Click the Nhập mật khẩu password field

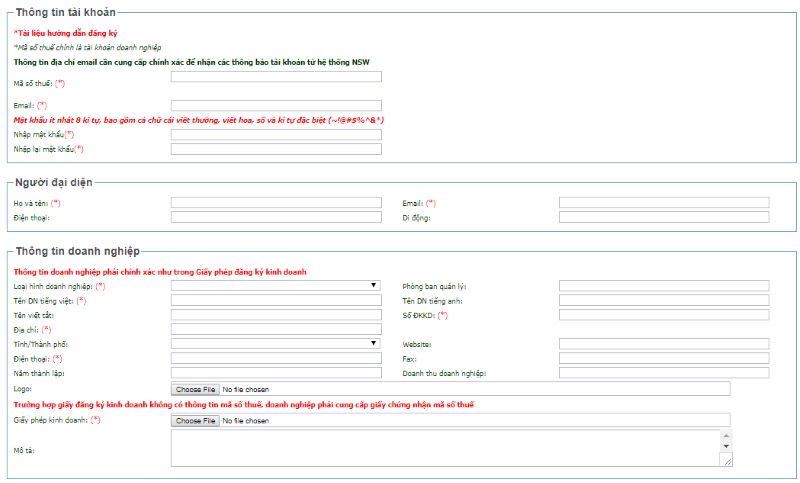point(276,135)
